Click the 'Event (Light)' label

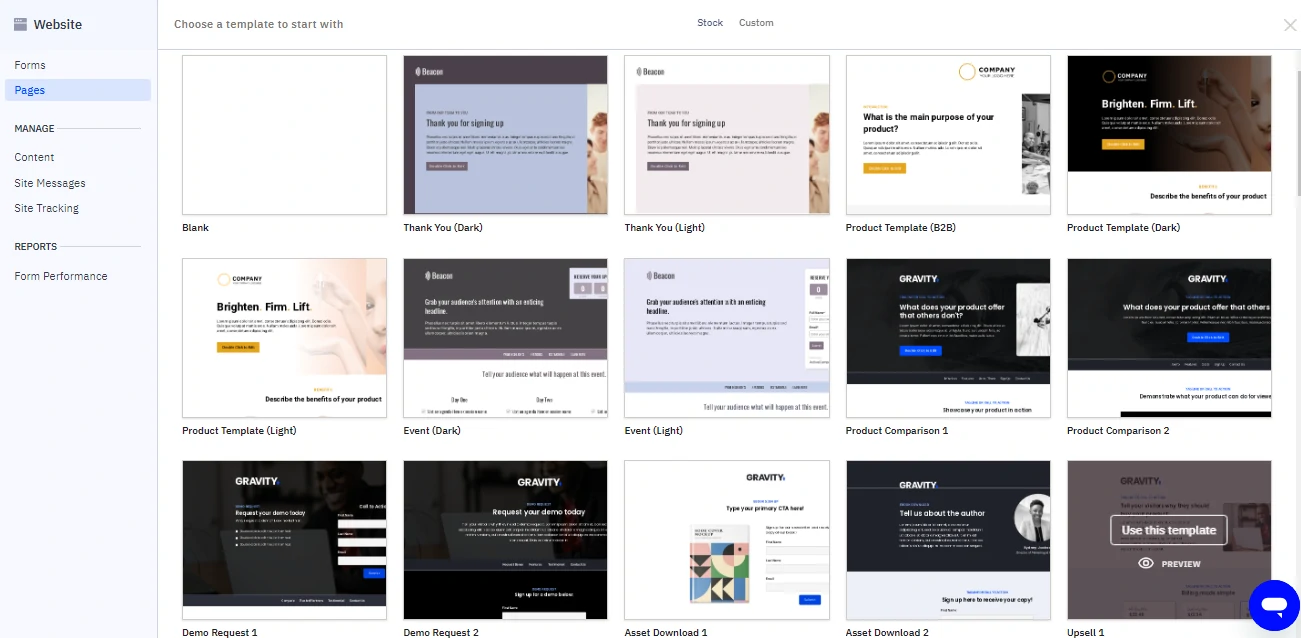654,431
